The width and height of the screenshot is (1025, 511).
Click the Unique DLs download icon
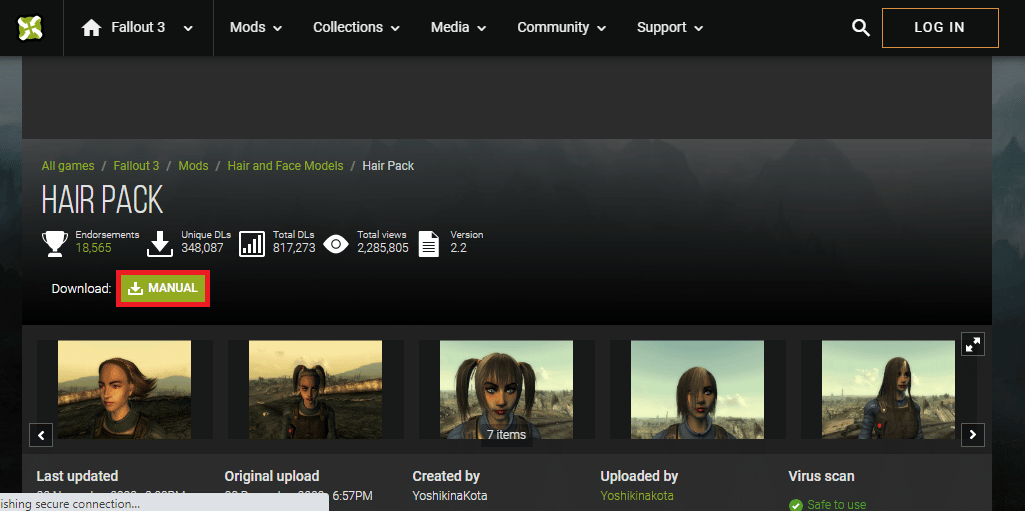160,244
